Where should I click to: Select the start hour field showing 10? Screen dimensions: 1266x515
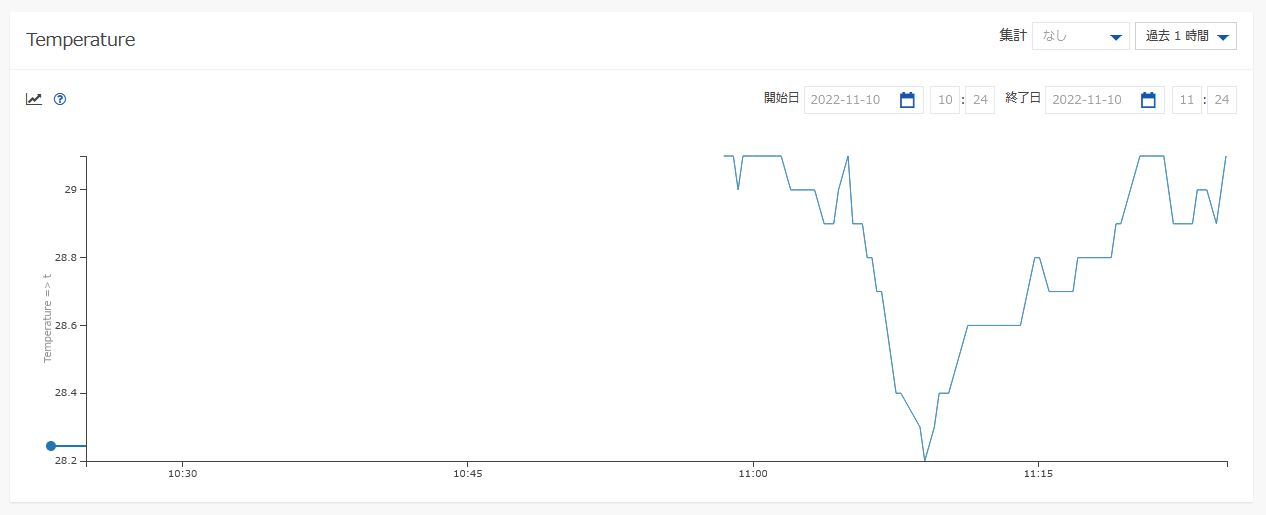(x=944, y=100)
